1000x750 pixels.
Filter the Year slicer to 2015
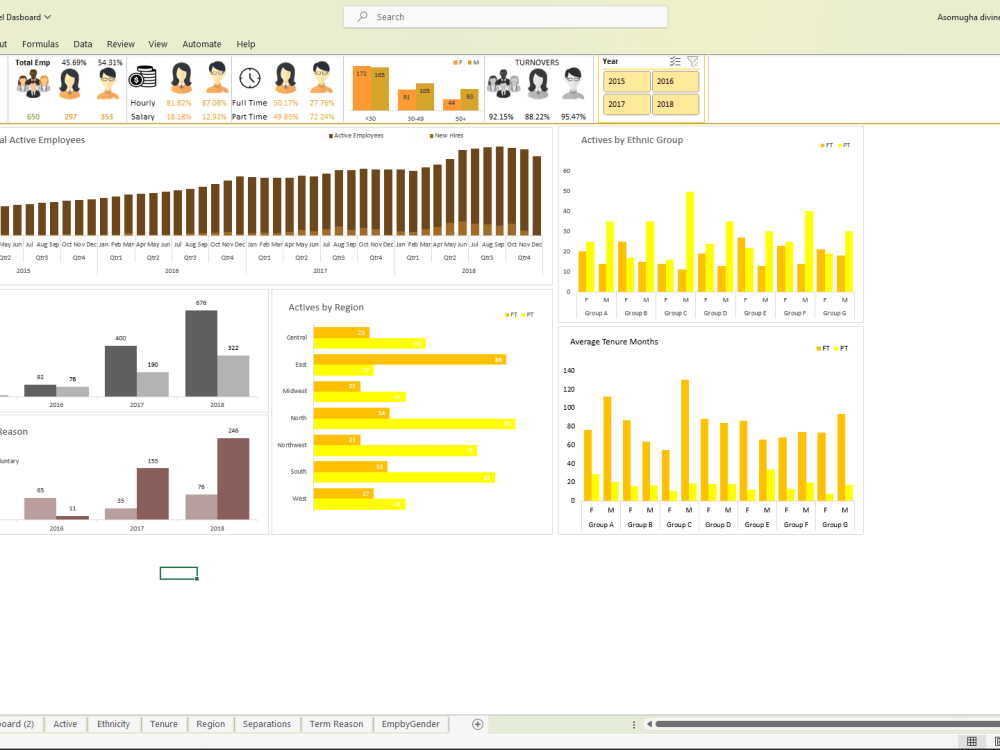(x=627, y=82)
